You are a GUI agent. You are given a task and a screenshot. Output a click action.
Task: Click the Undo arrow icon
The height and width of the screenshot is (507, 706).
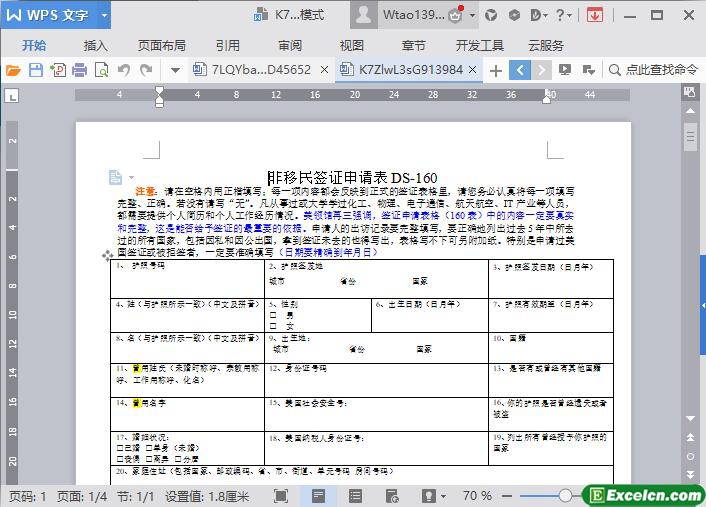tap(124, 70)
